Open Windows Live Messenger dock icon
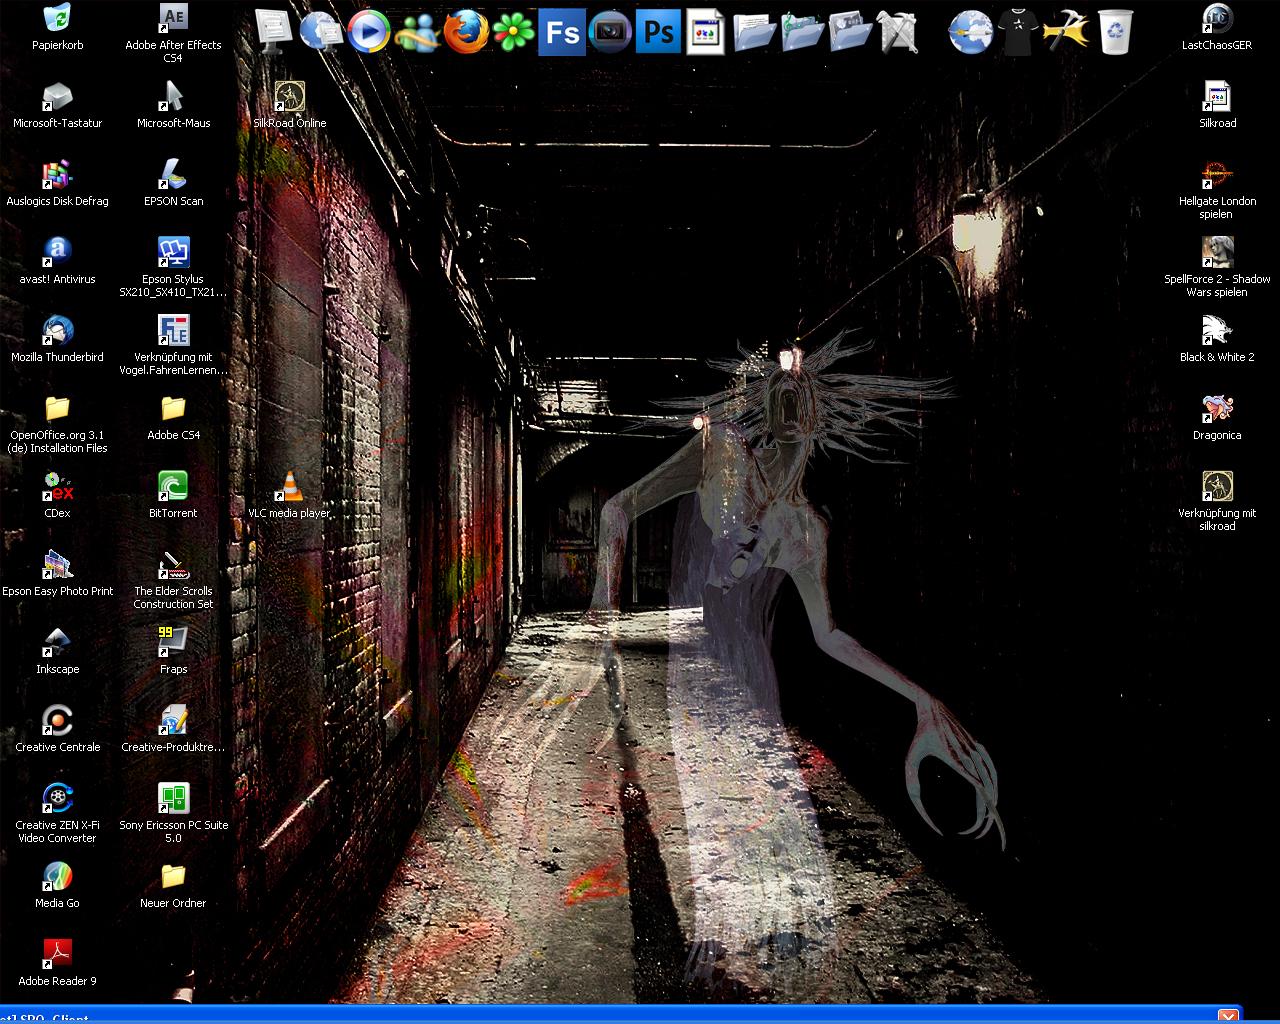The width and height of the screenshot is (1280, 1024). [x=418, y=33]
